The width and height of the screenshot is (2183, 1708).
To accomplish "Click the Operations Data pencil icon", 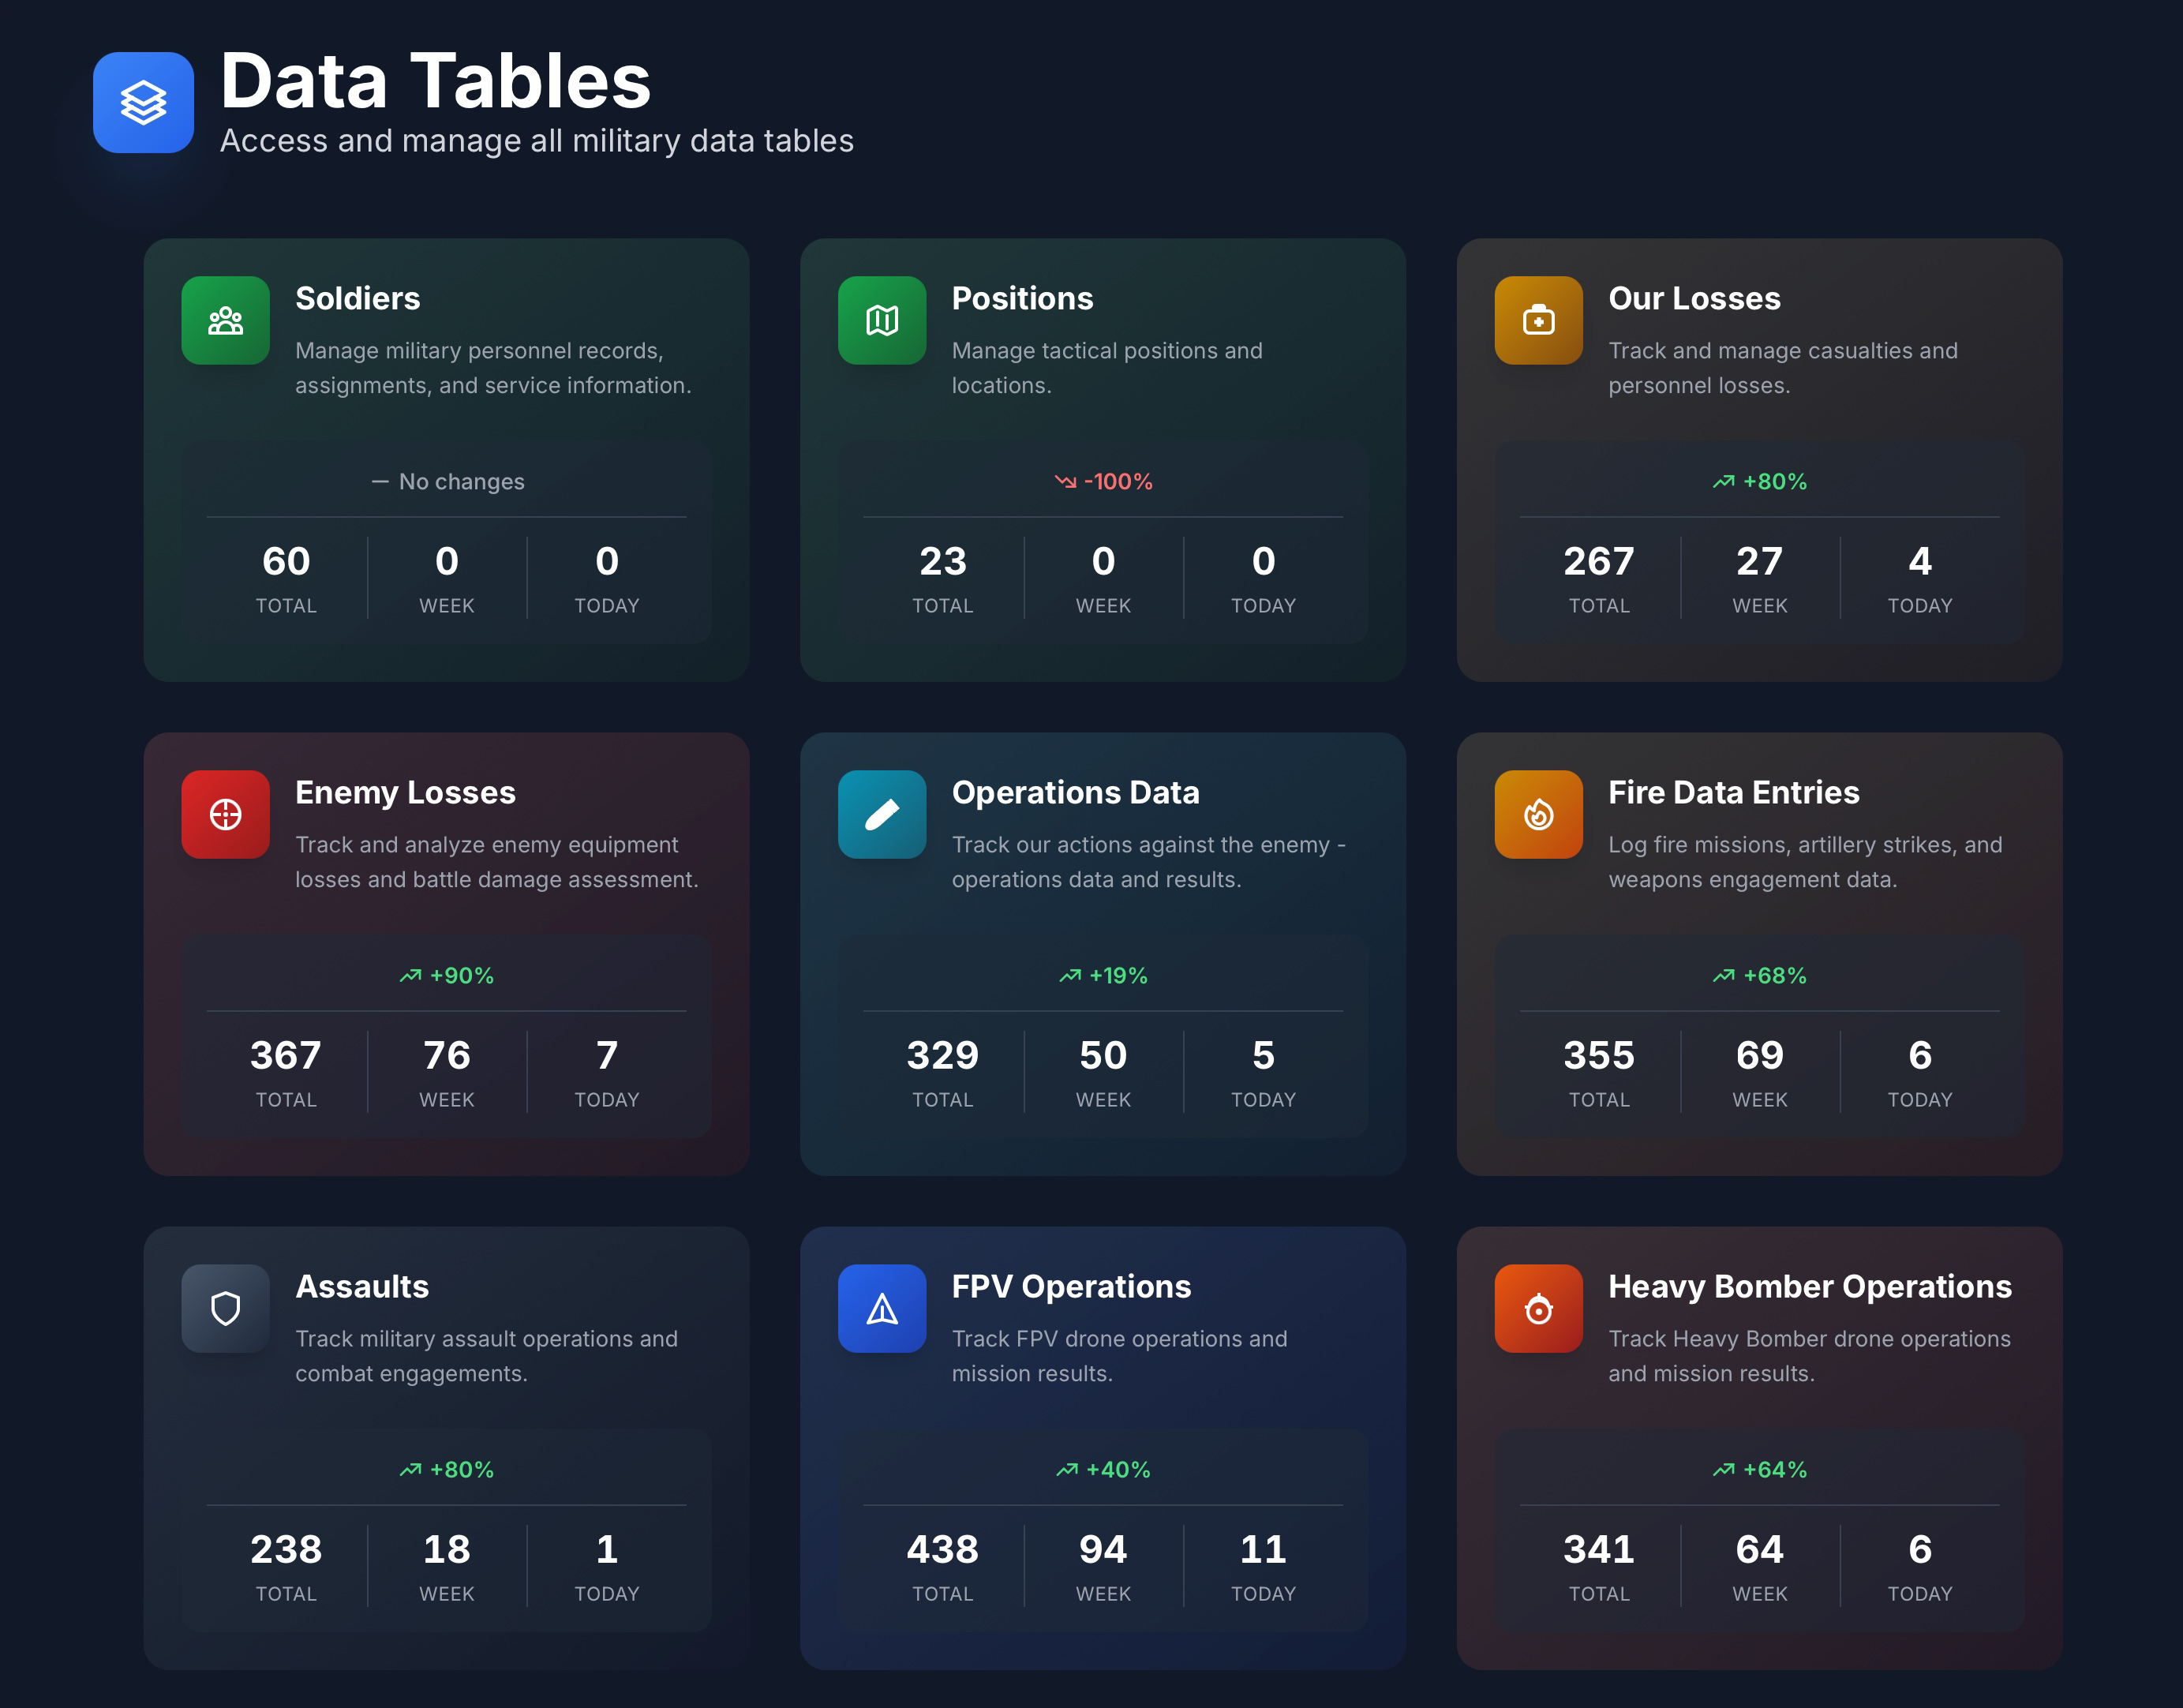I will click(x=882, y=814).
